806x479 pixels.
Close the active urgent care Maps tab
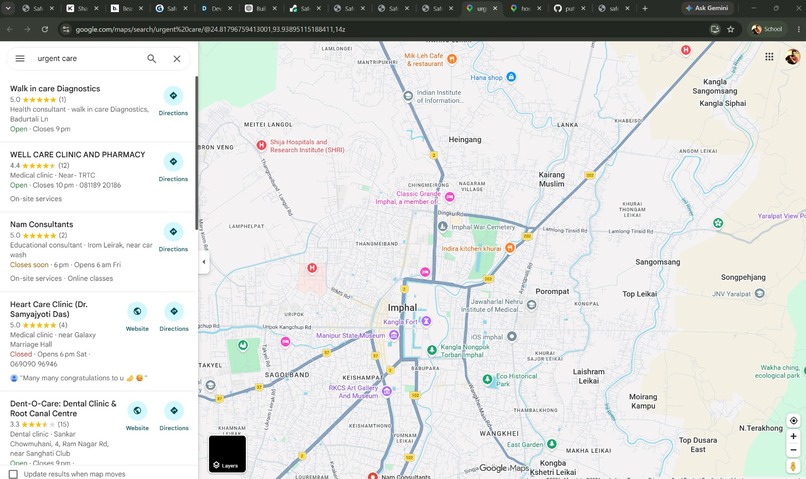pos(495,8)
